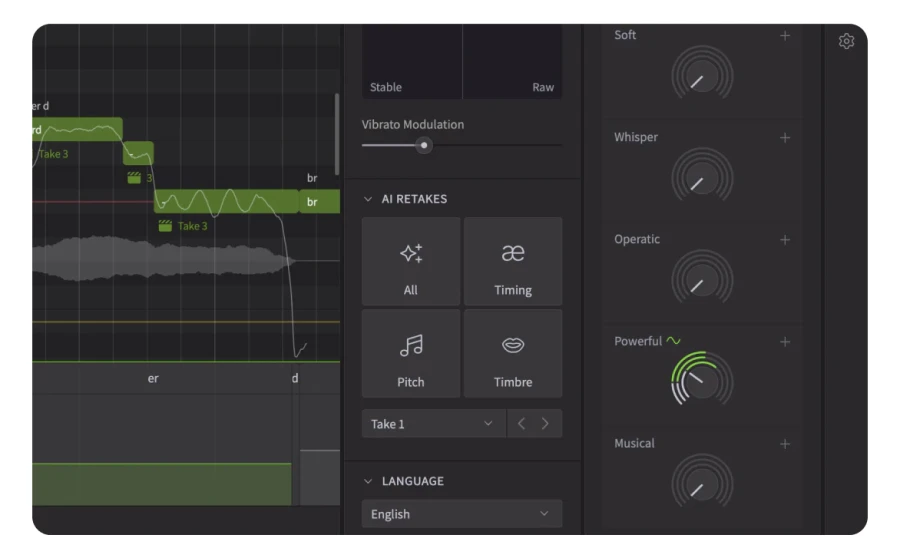
Task: Collapse the LANGUAGE section
Action: pyautogui.click(x=368, y=481)
